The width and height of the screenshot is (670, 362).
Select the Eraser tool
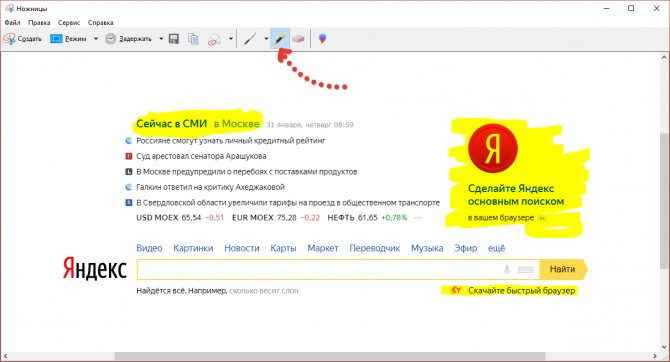(x=298, y=39)
